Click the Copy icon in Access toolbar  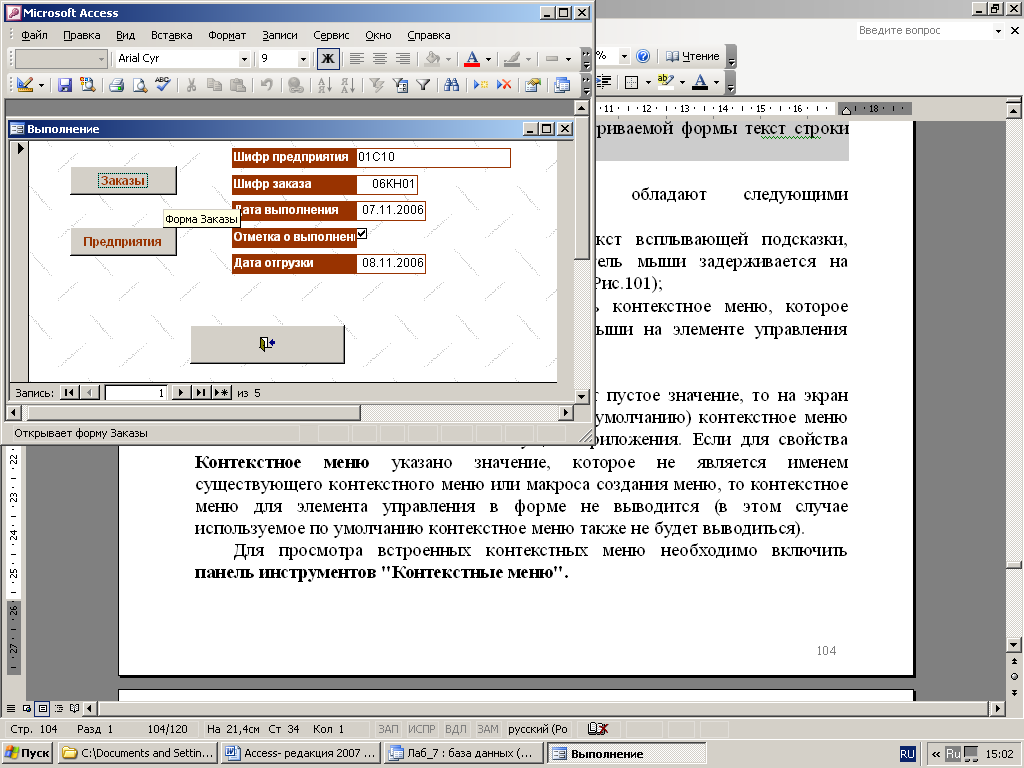coord(214,84)
